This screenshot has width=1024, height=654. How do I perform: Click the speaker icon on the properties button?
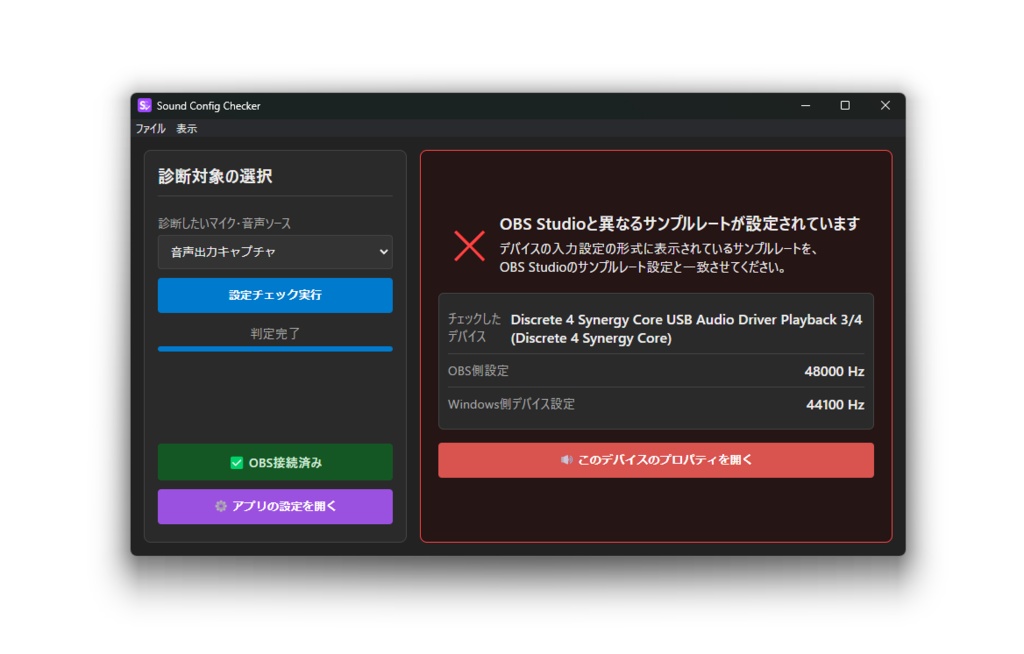click(x=565, y=460)
